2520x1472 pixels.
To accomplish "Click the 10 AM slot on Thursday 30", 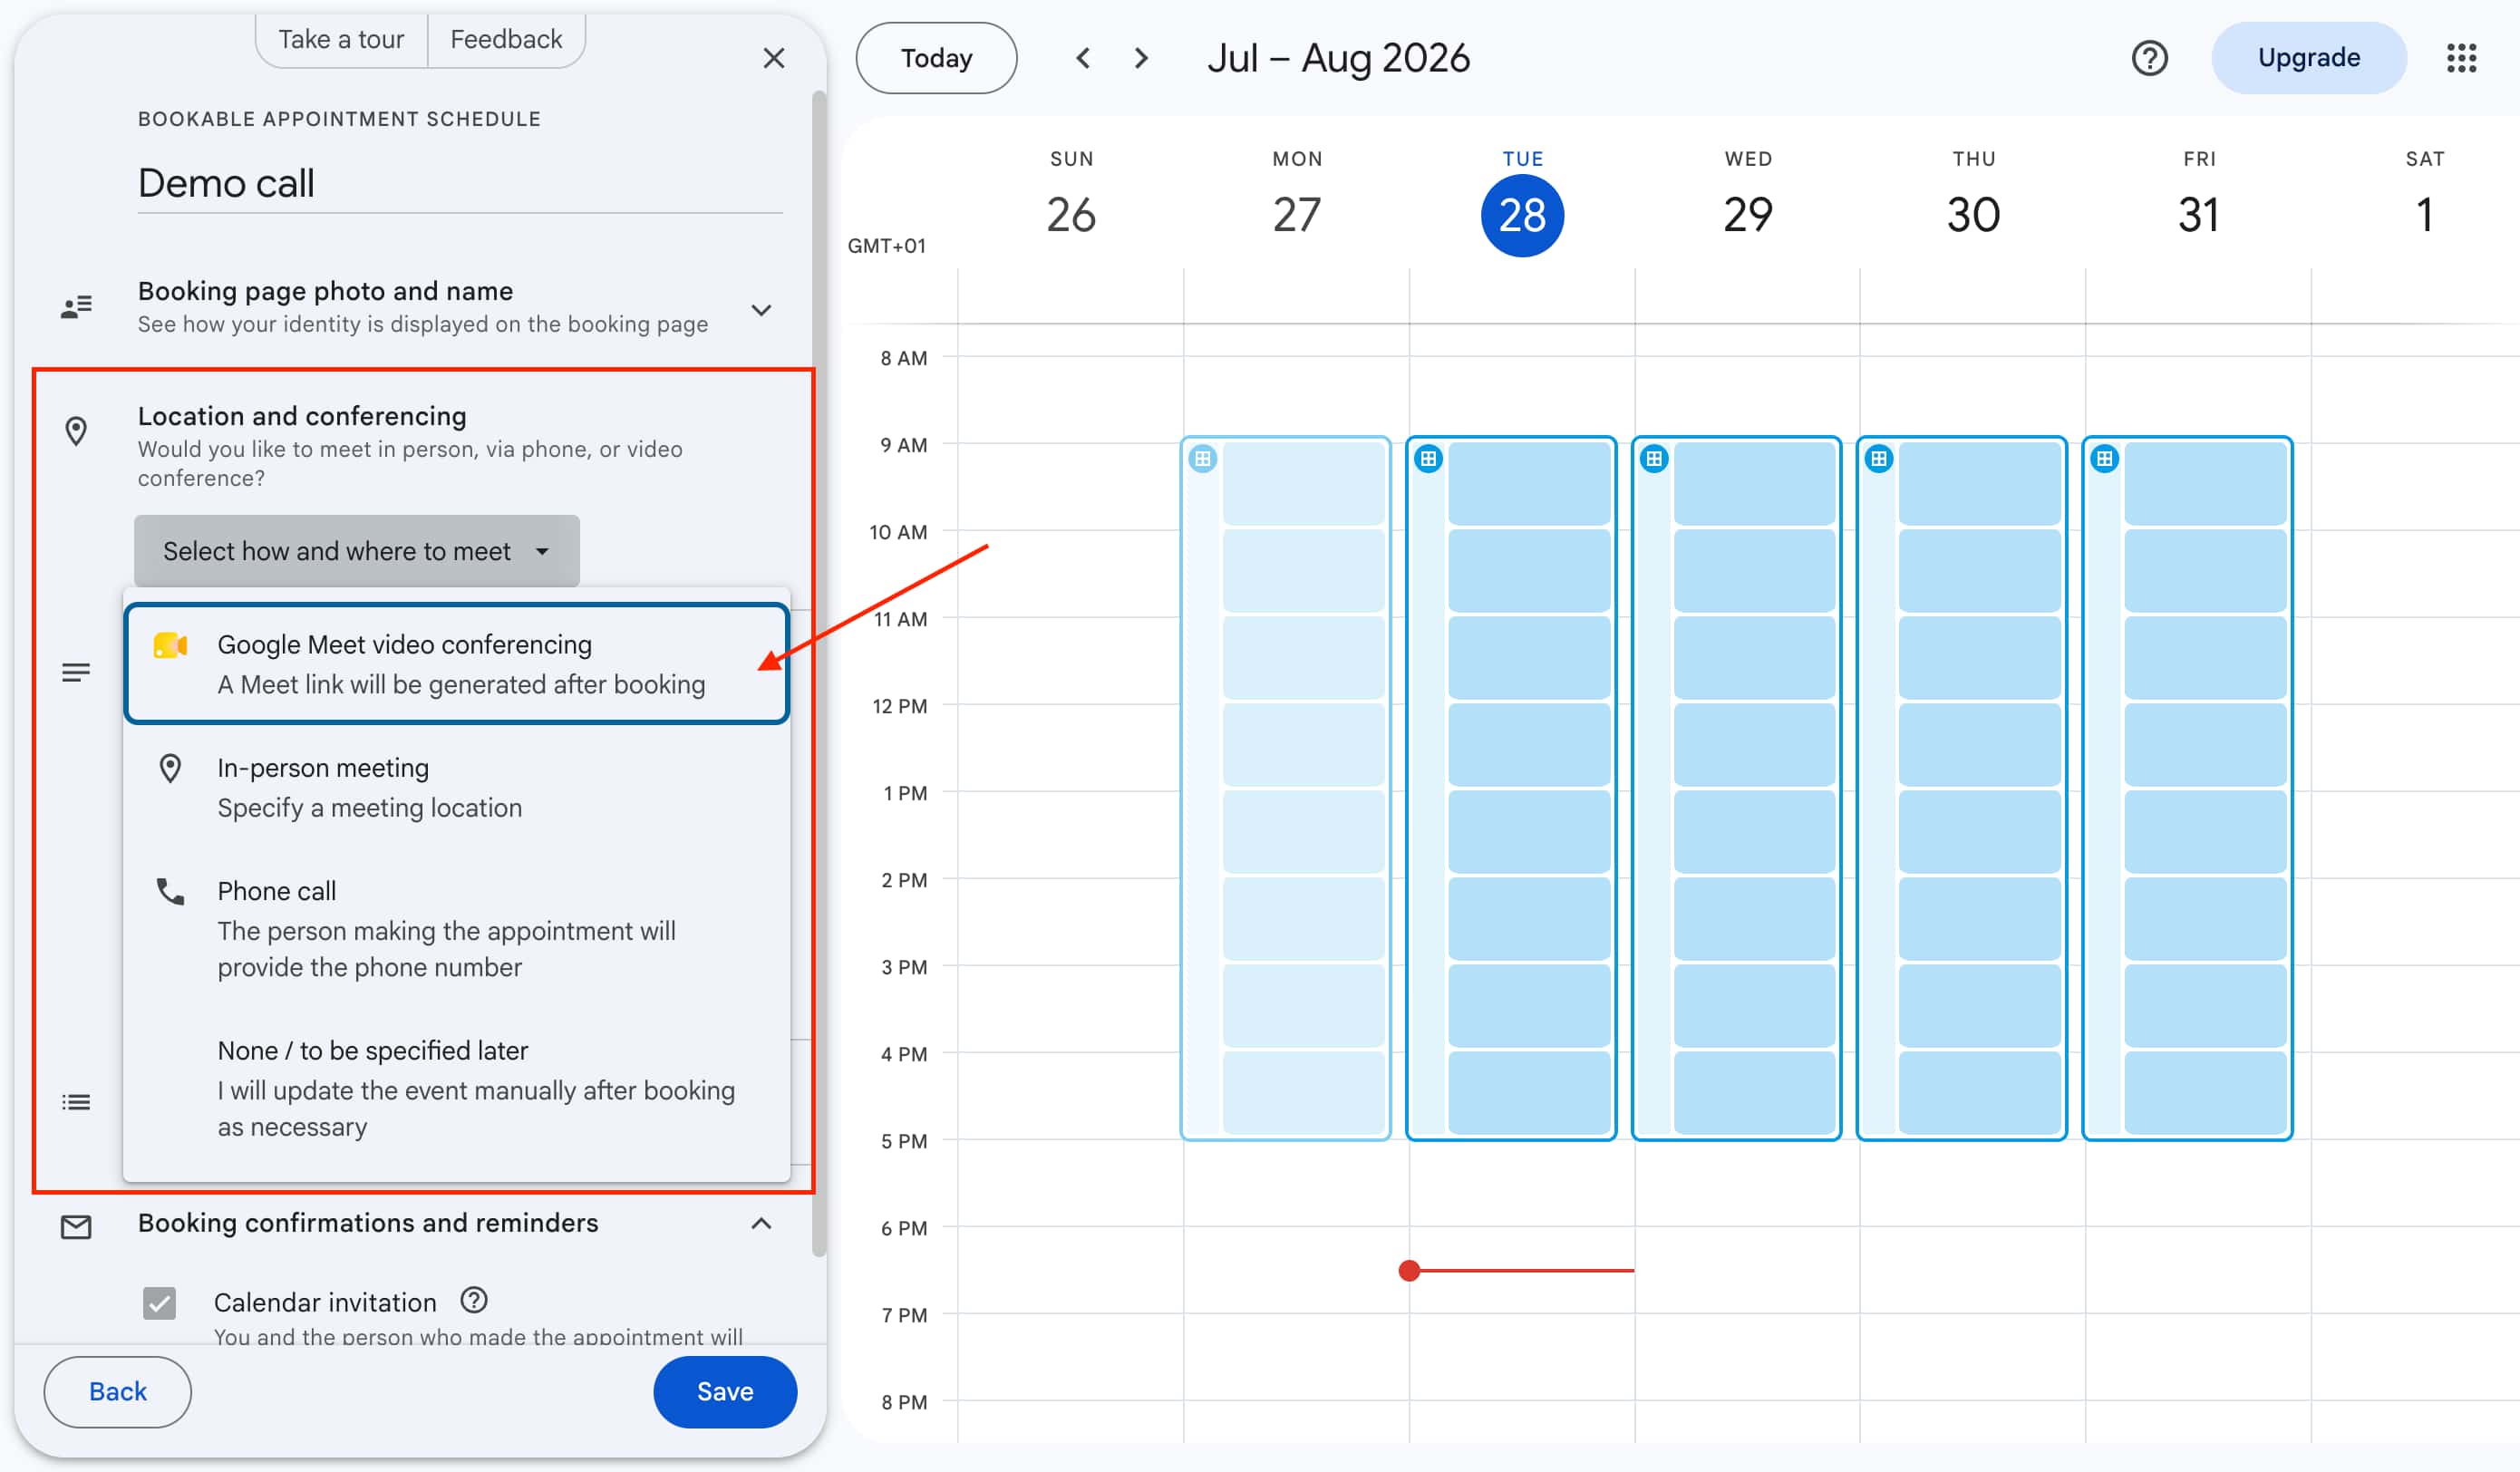I will 1980,571.
